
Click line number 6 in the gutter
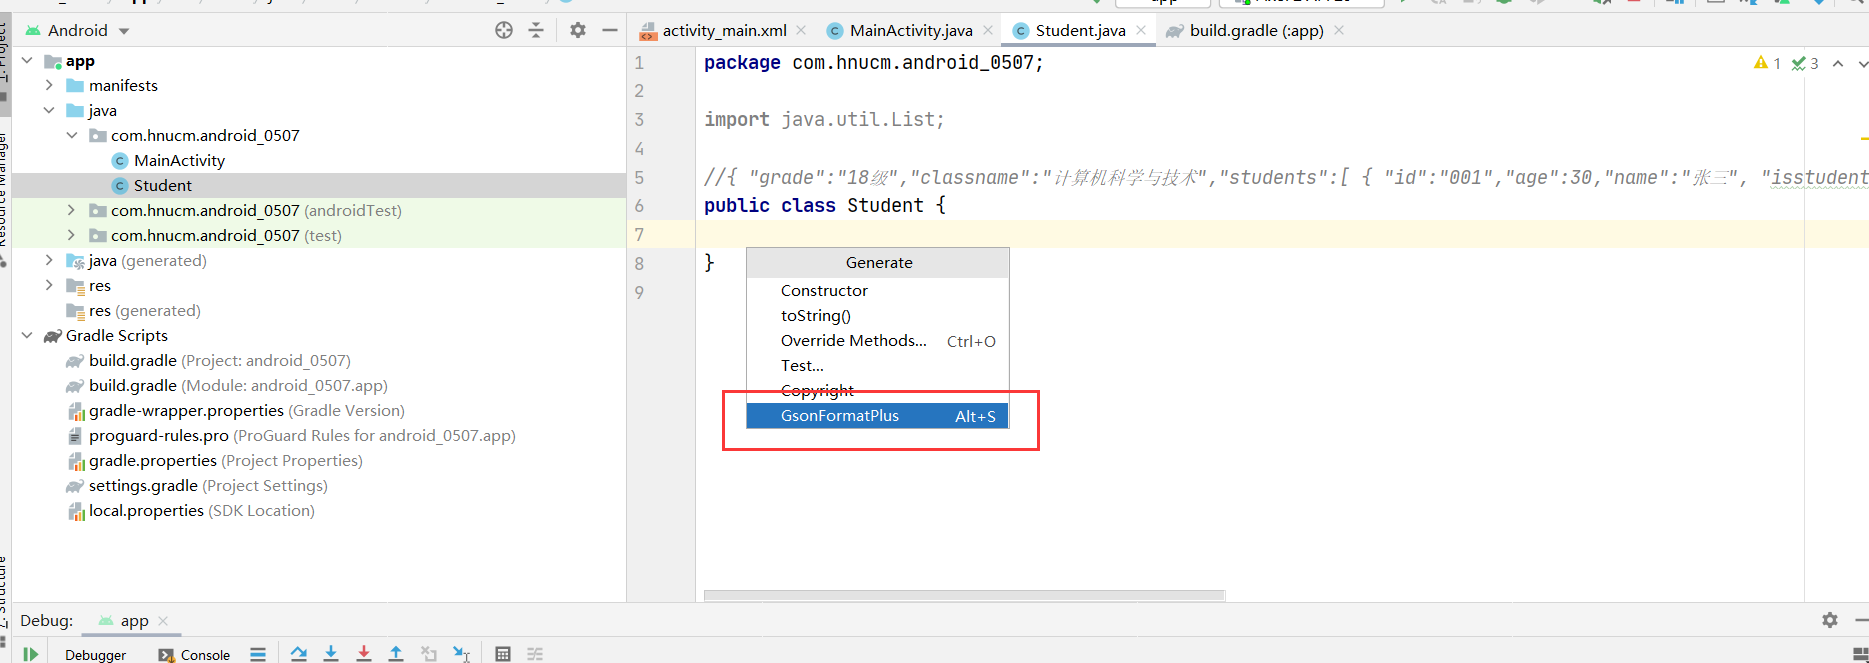[639, 206]
